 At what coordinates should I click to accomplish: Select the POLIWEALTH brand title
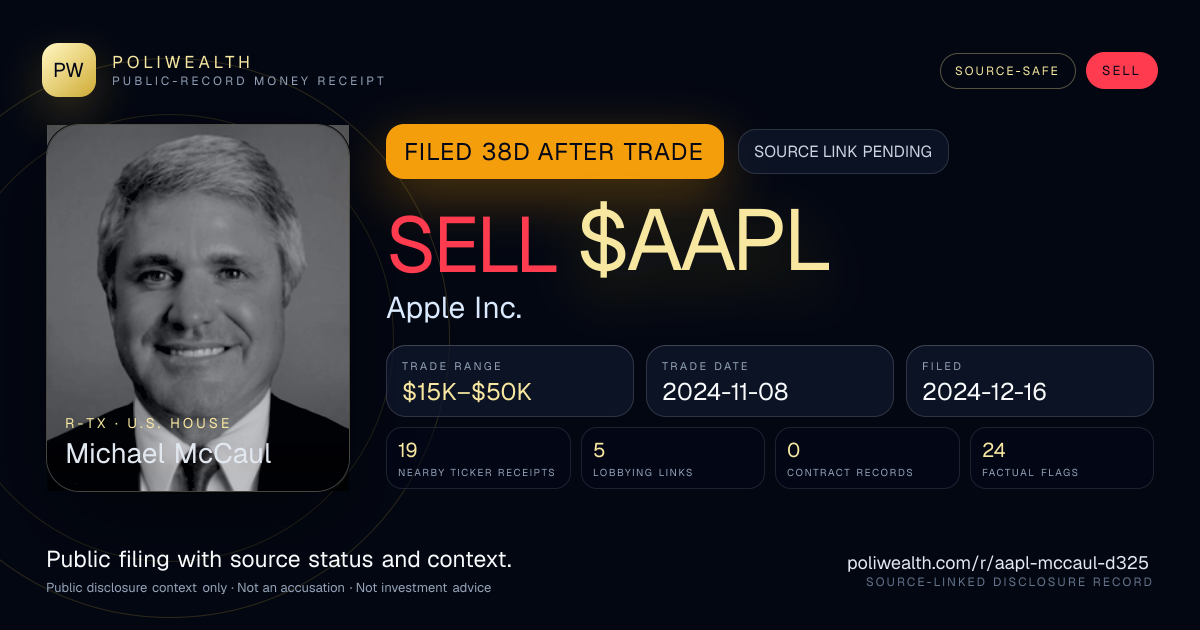(x=182, y=62)
